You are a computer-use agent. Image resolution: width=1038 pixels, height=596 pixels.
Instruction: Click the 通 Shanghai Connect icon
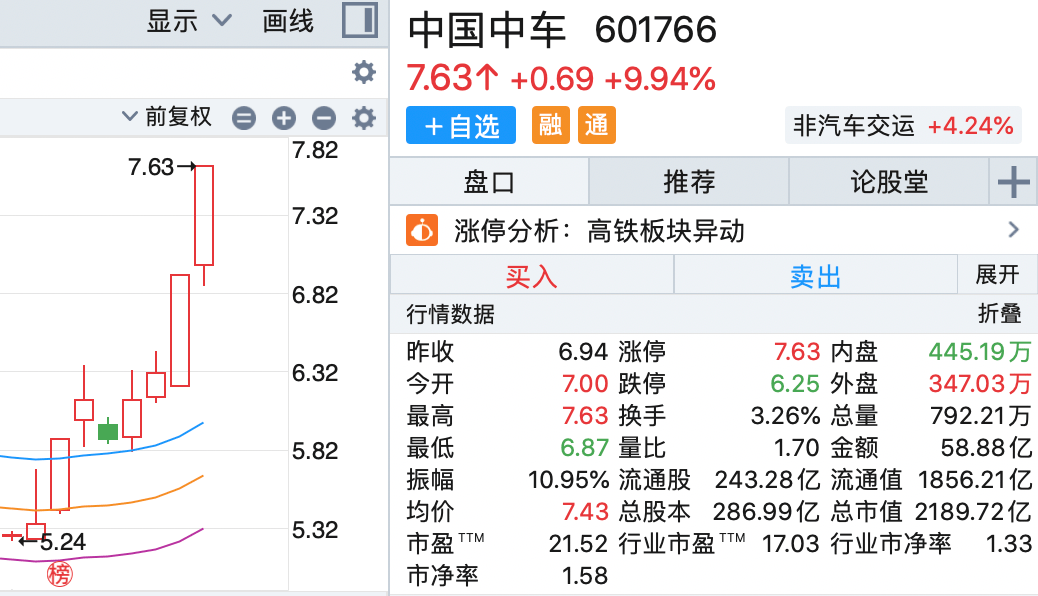click(x=596, y=126)
